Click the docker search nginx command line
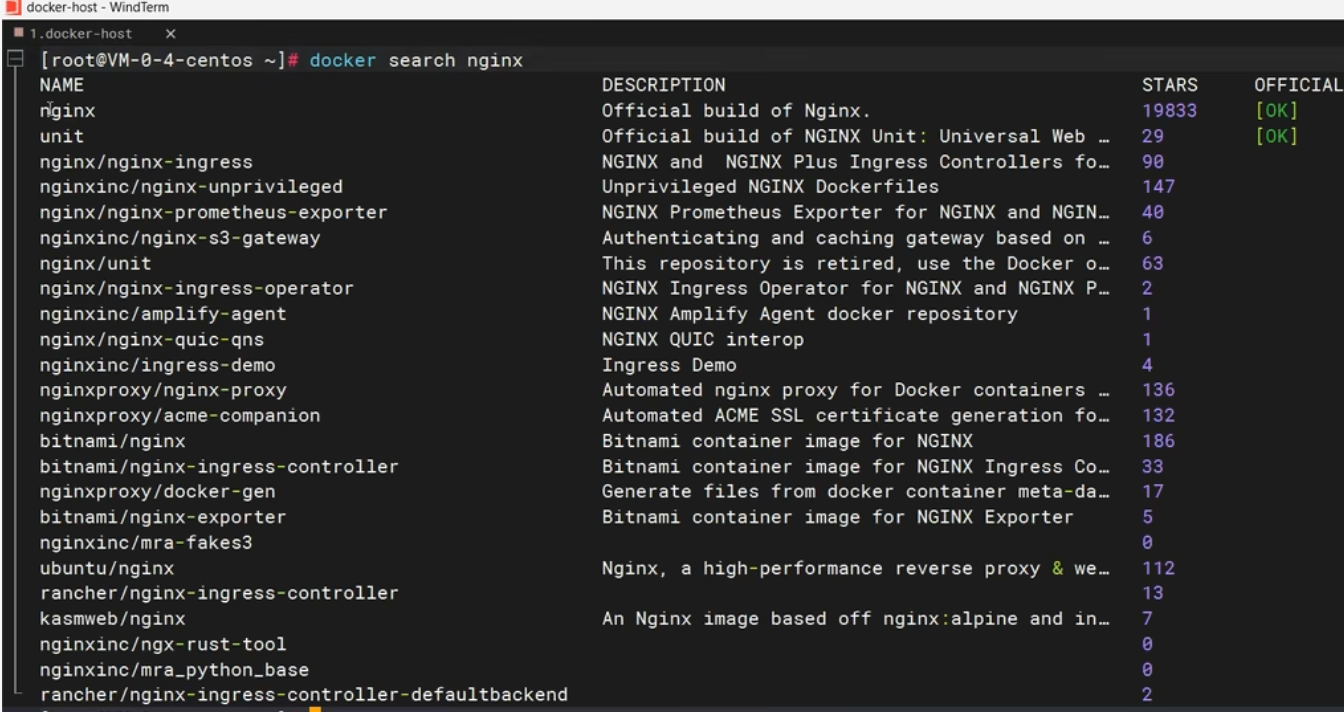 click(x=416, y=60)
